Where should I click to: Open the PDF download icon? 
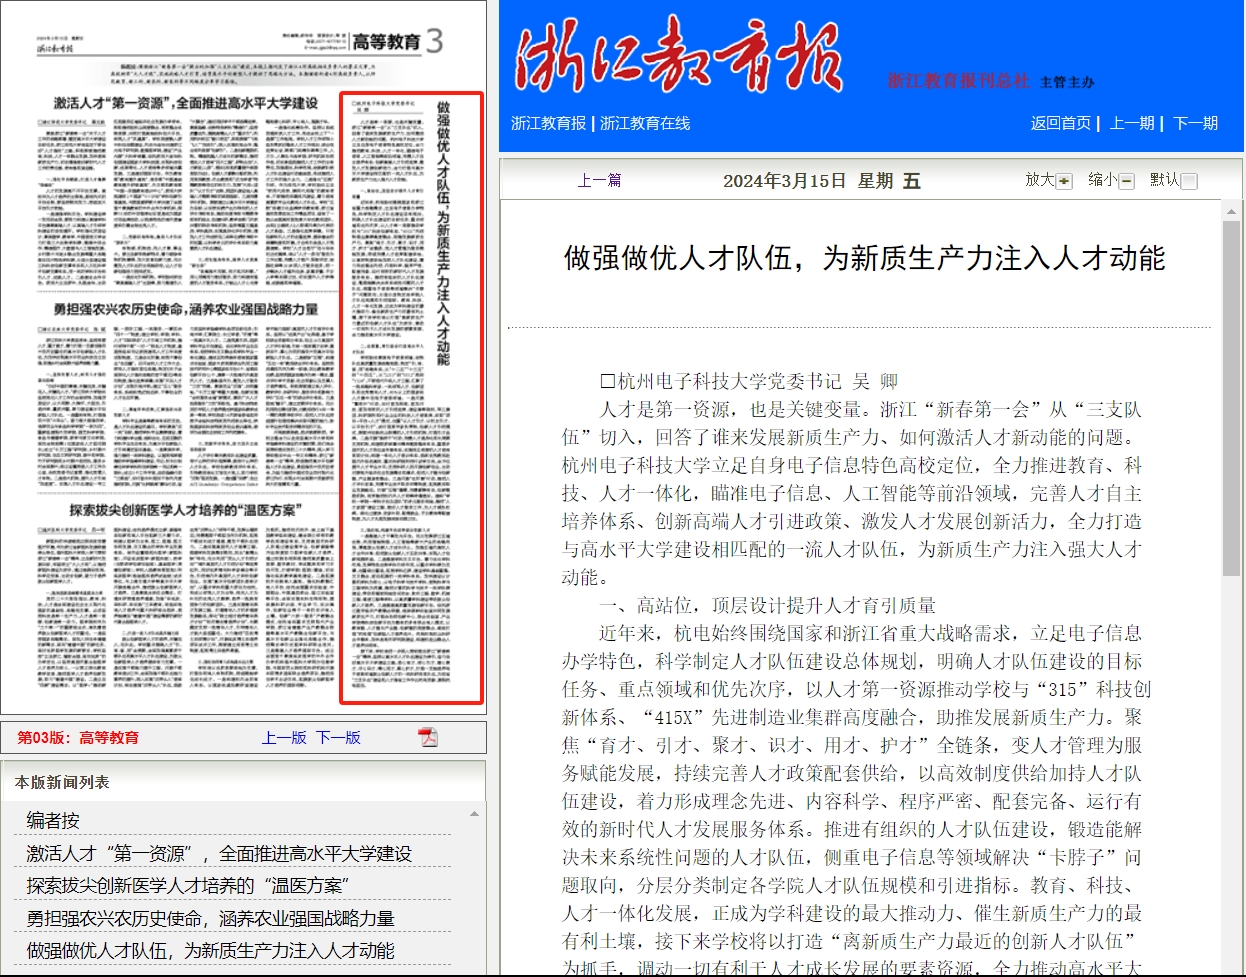pos(428,737)
